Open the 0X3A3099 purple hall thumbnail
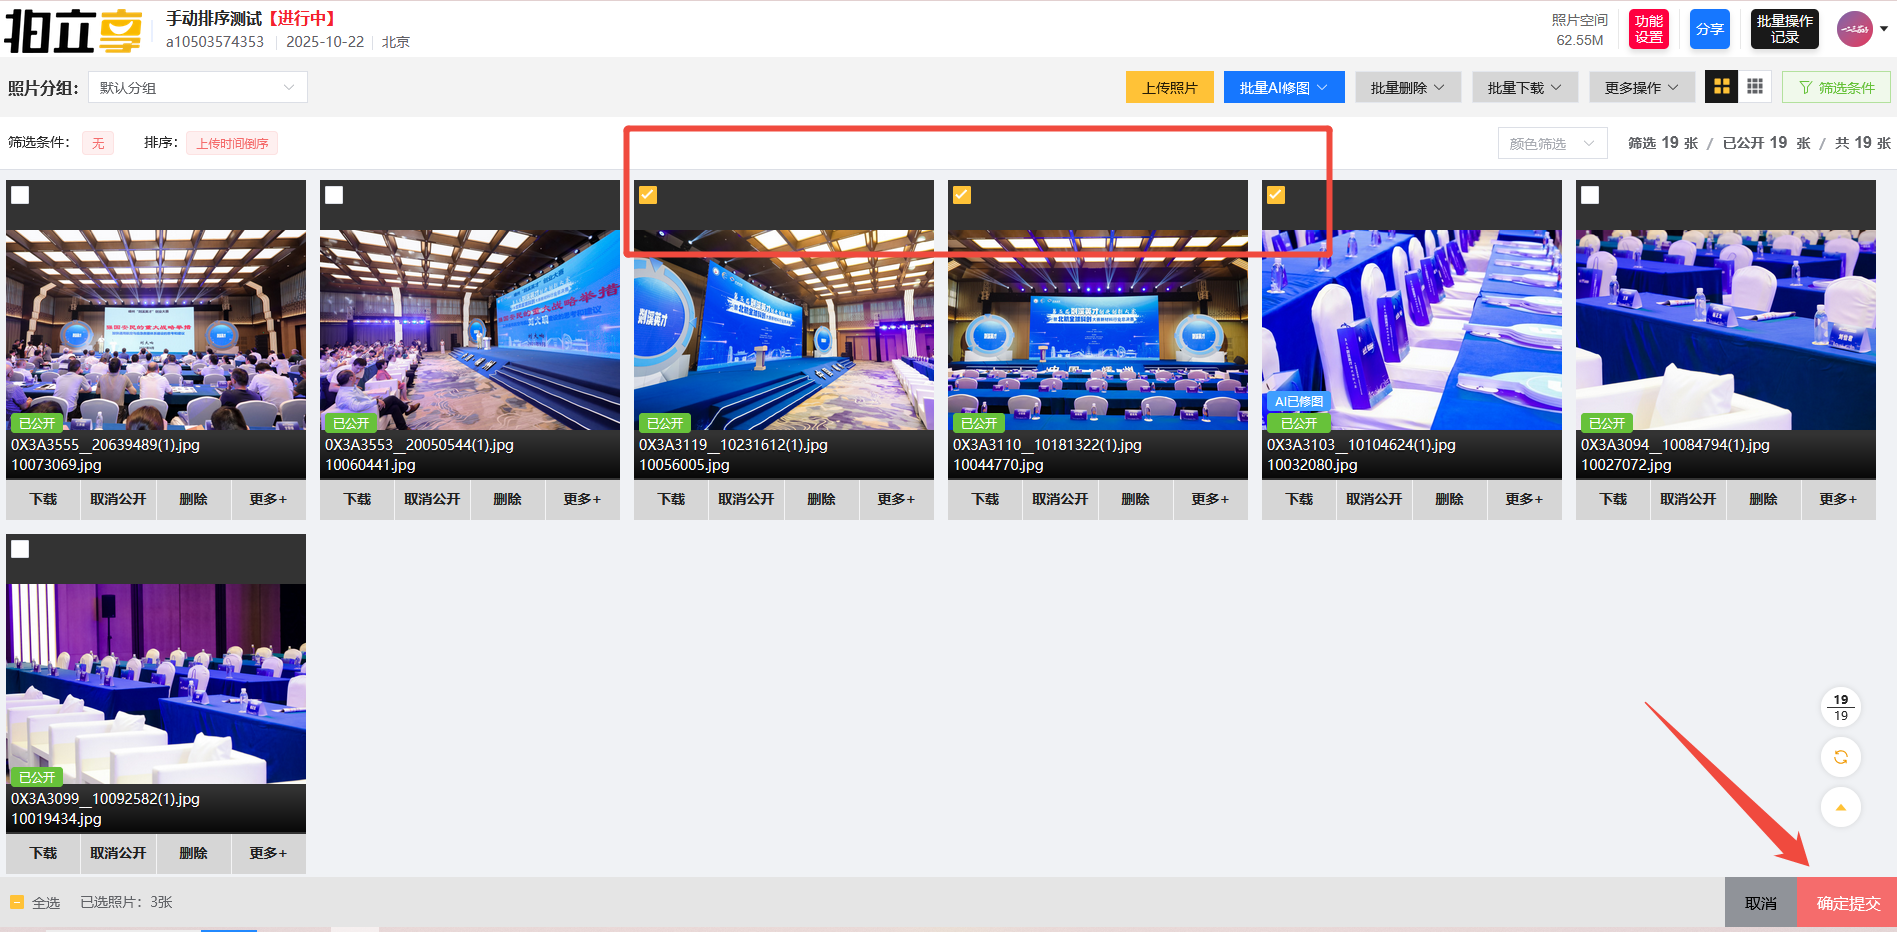Image resolution: width=1897 pixels, height=932 pixels. [156, 684]
